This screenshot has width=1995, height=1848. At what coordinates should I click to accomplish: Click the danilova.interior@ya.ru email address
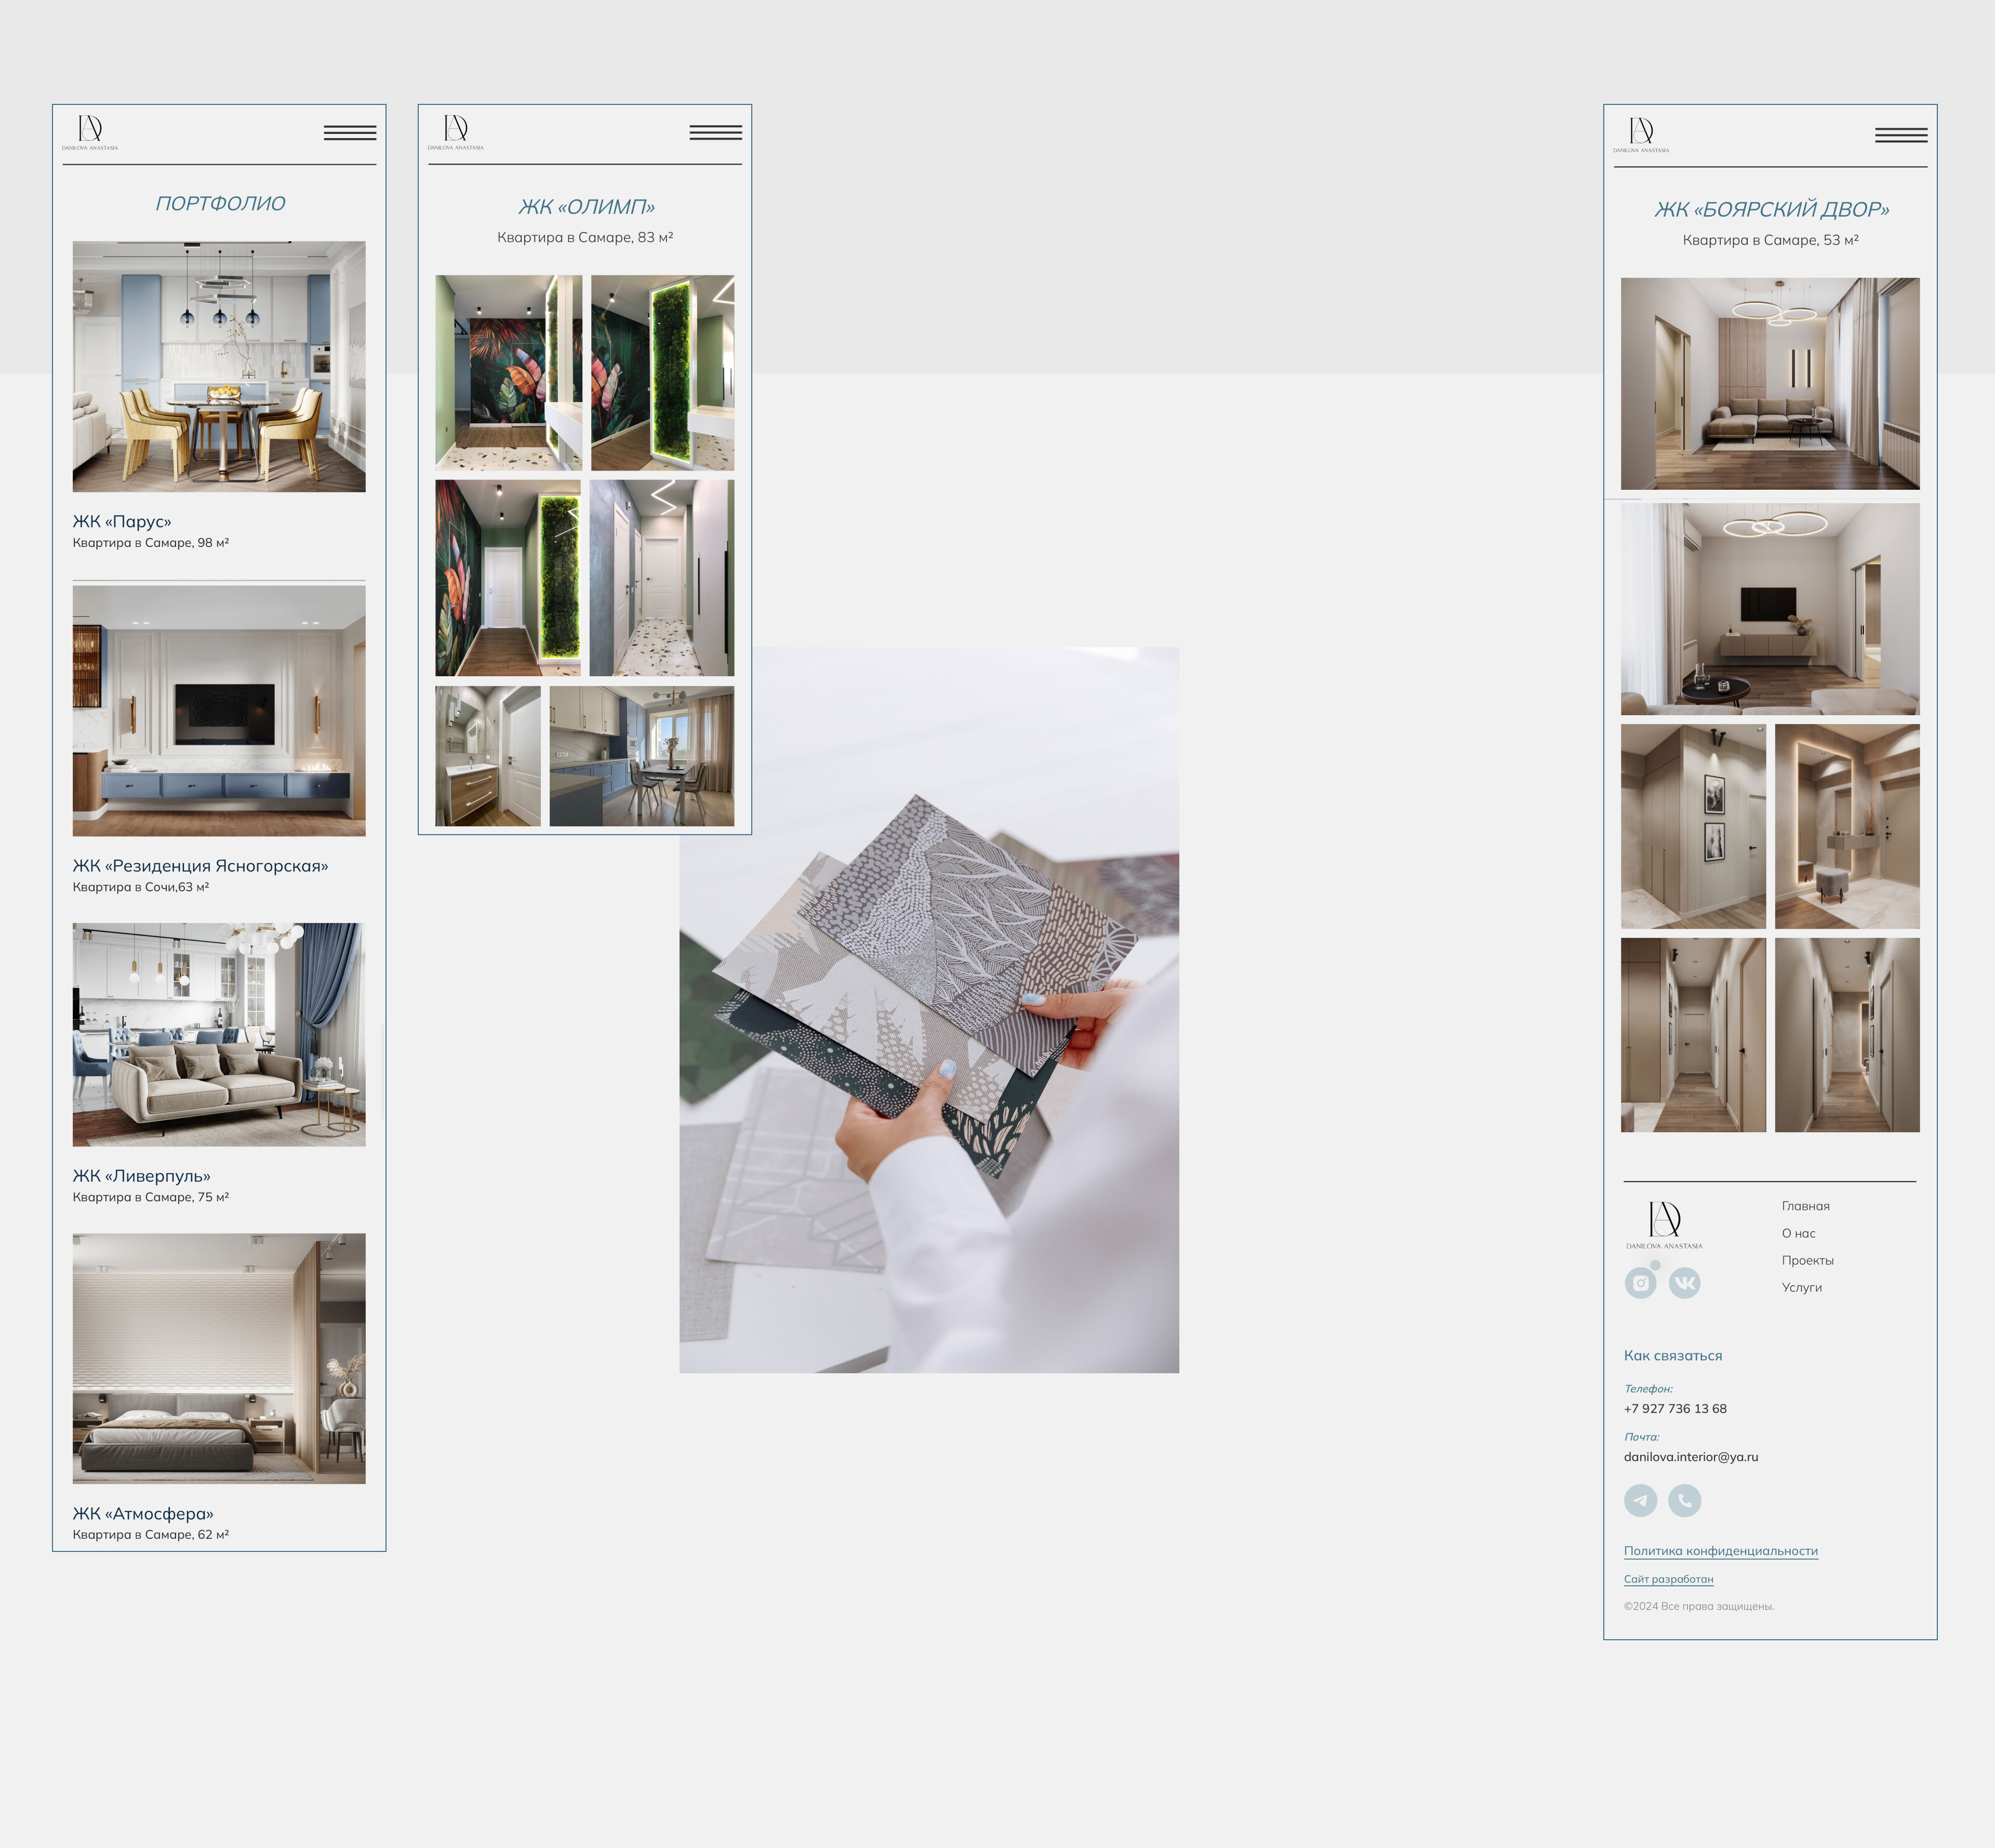coord(1690,1457)
